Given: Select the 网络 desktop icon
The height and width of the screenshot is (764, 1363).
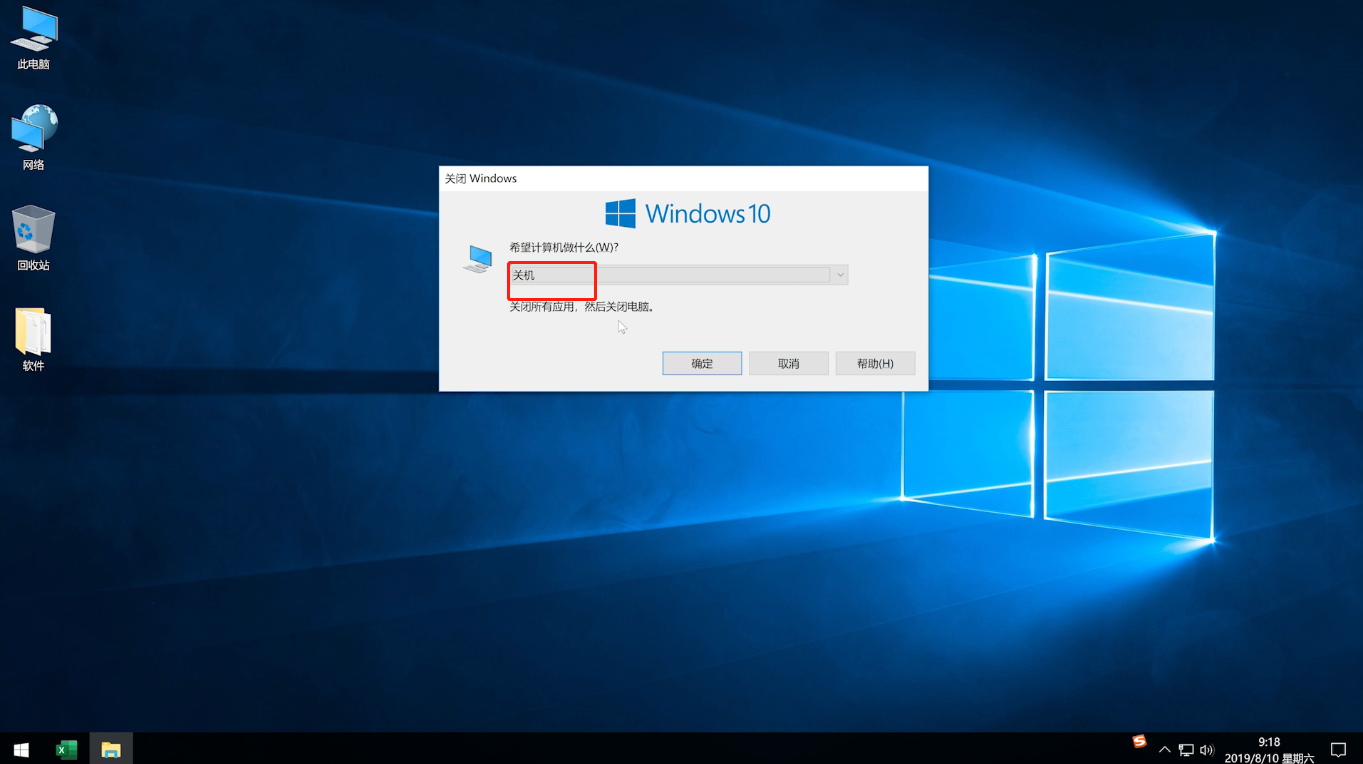Looking at the screenshot, I should pos(33,138).
